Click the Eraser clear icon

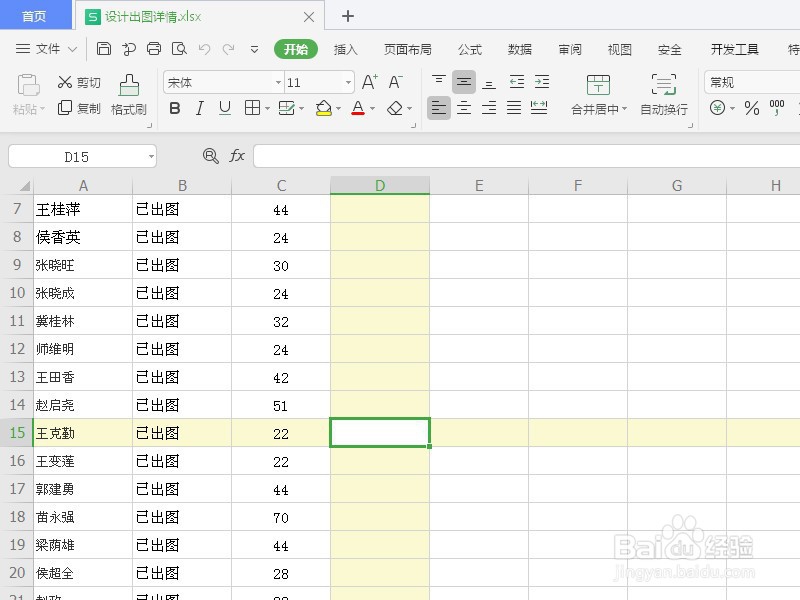(395, 108)
